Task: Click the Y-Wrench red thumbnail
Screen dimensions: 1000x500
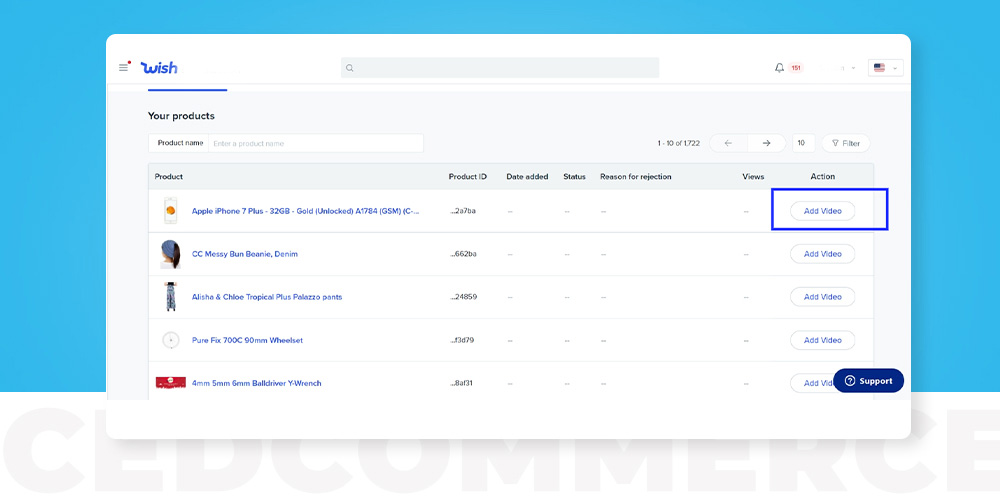Action: click(x=171, y=383)
